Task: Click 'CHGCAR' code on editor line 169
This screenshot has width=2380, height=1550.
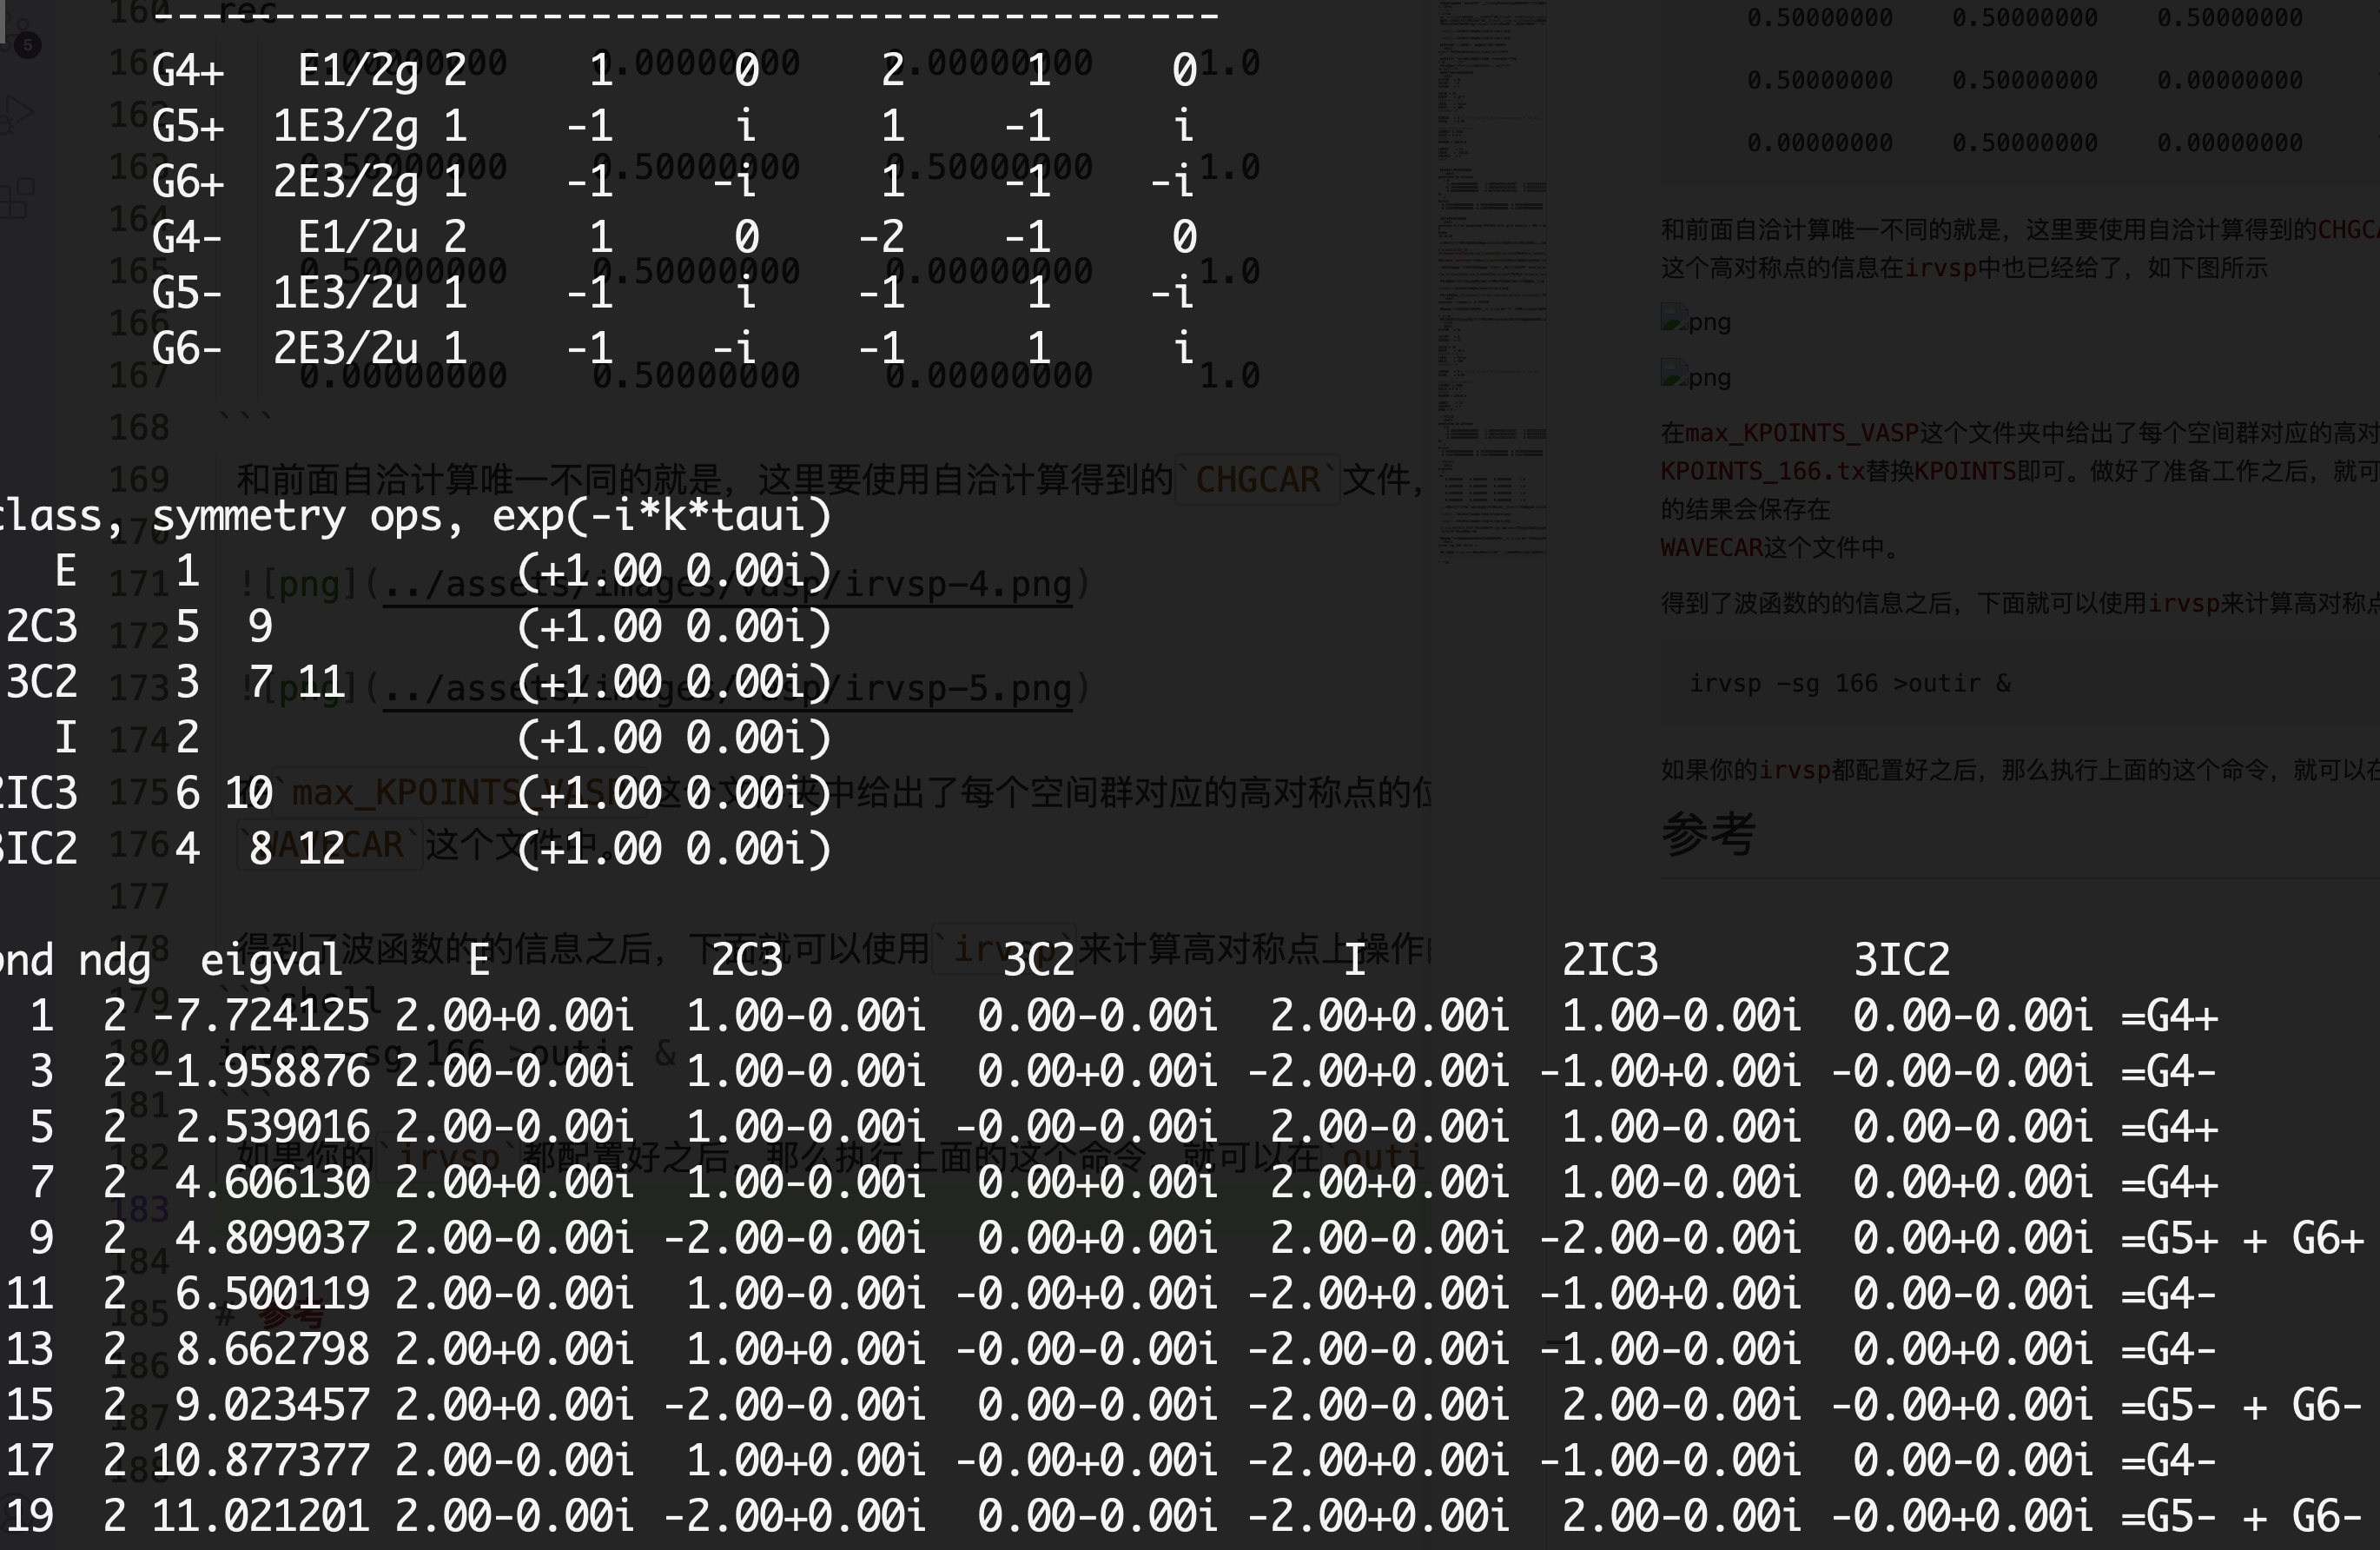Action: pyautogui.click(x=1258, y=480)
